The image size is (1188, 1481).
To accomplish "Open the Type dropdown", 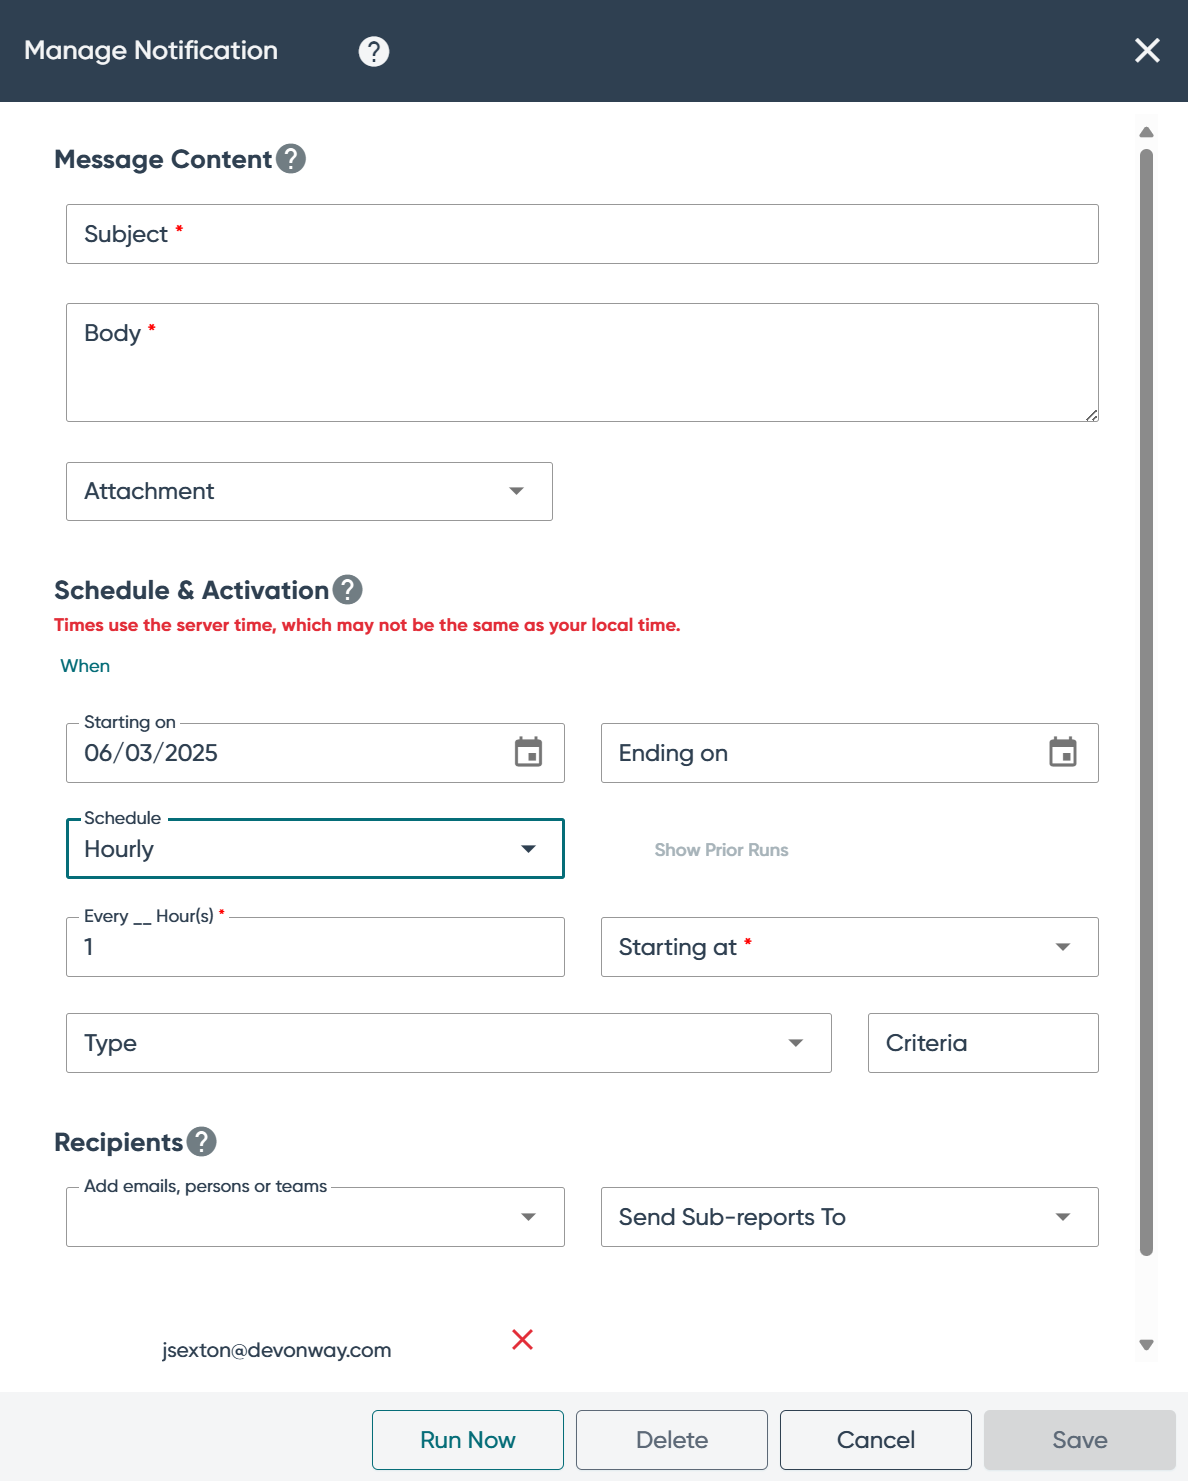I will tap(448, 1043).
